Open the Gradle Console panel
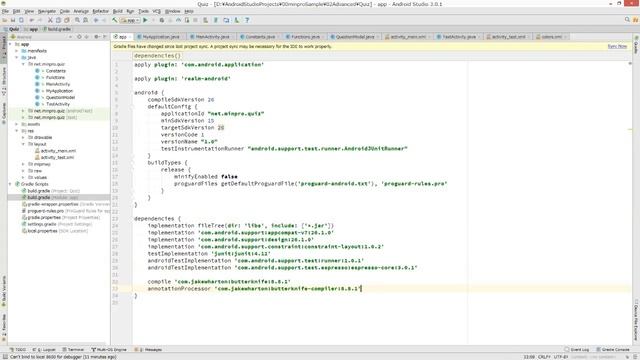Viewport: 640px width, 360px height. 613,350
